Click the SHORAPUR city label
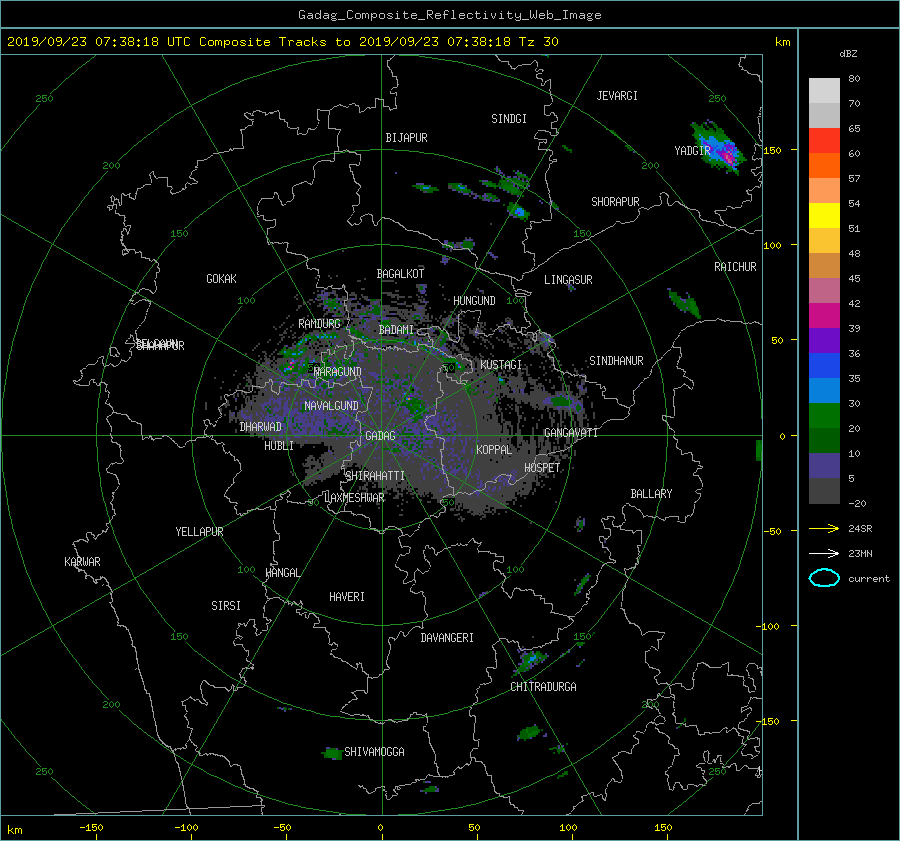Screen dimensions: 900x841 (615, 202)
